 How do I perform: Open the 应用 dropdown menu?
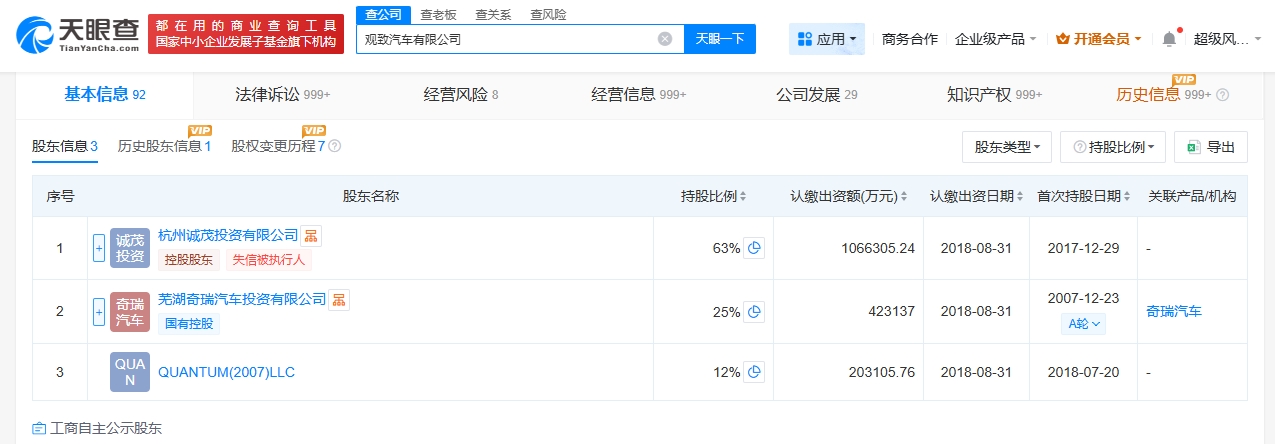coord(827,39)
